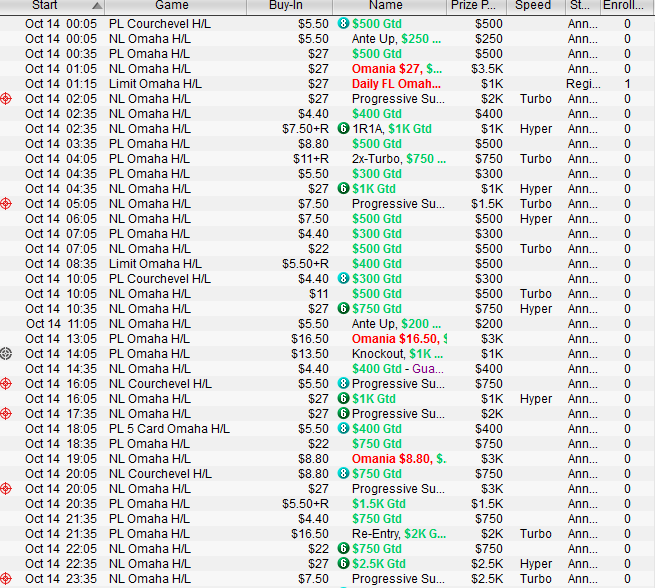This screenshot has height=588, width=655.
Task: Click the '$11+R' buy-in cell
Action: click(311, 159)
